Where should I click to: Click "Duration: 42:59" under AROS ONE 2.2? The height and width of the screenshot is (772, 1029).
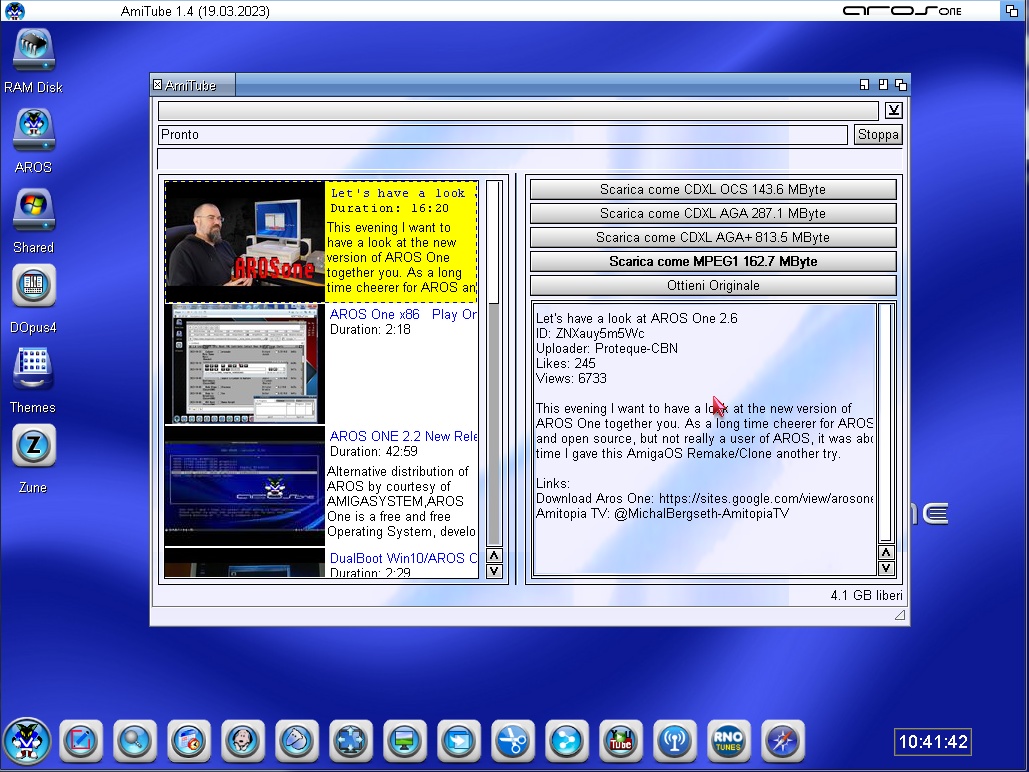pyautogui.click(x=373, y=452)
